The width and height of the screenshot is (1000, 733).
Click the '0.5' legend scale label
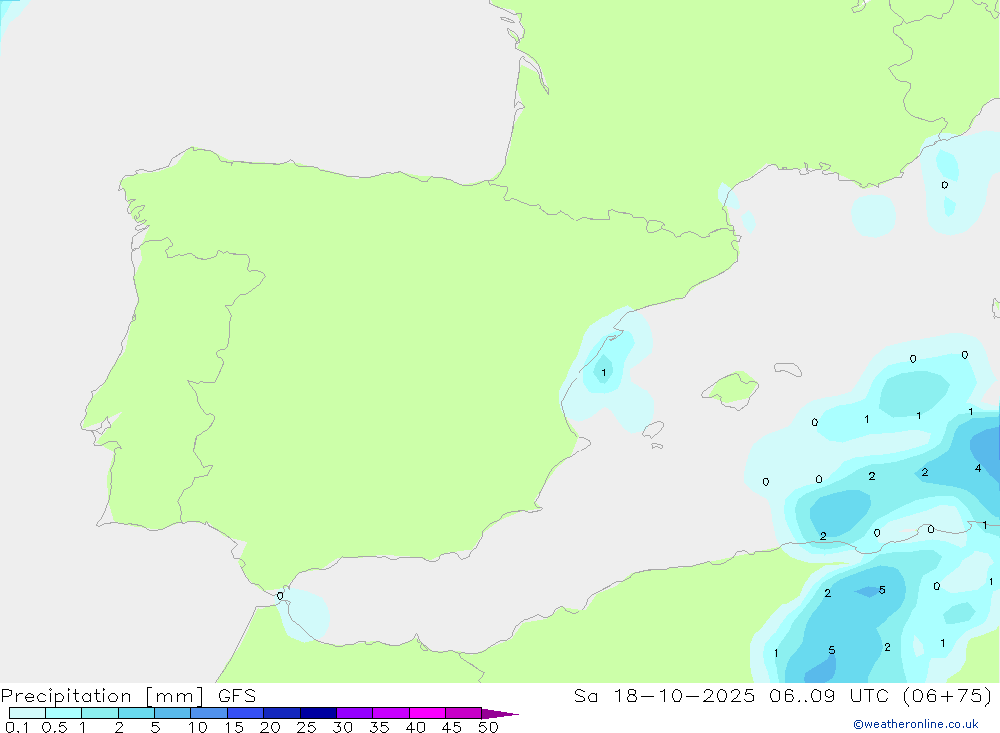point(54,727)
